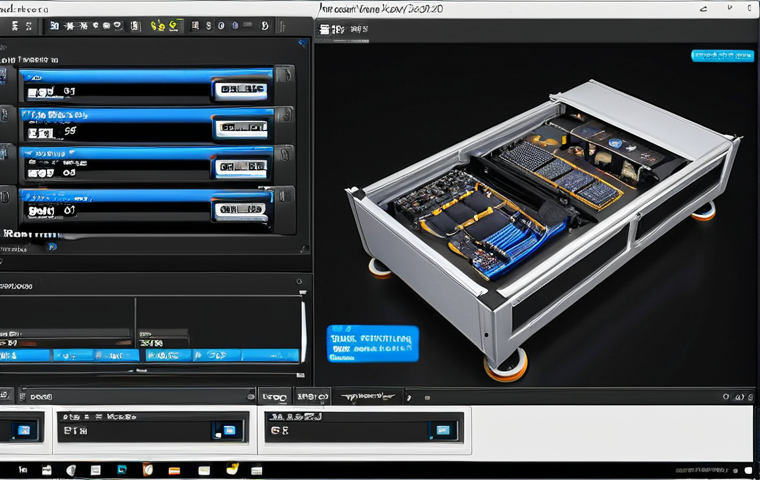Toggle the lock button beside fourth blue row

pos(285,196)
